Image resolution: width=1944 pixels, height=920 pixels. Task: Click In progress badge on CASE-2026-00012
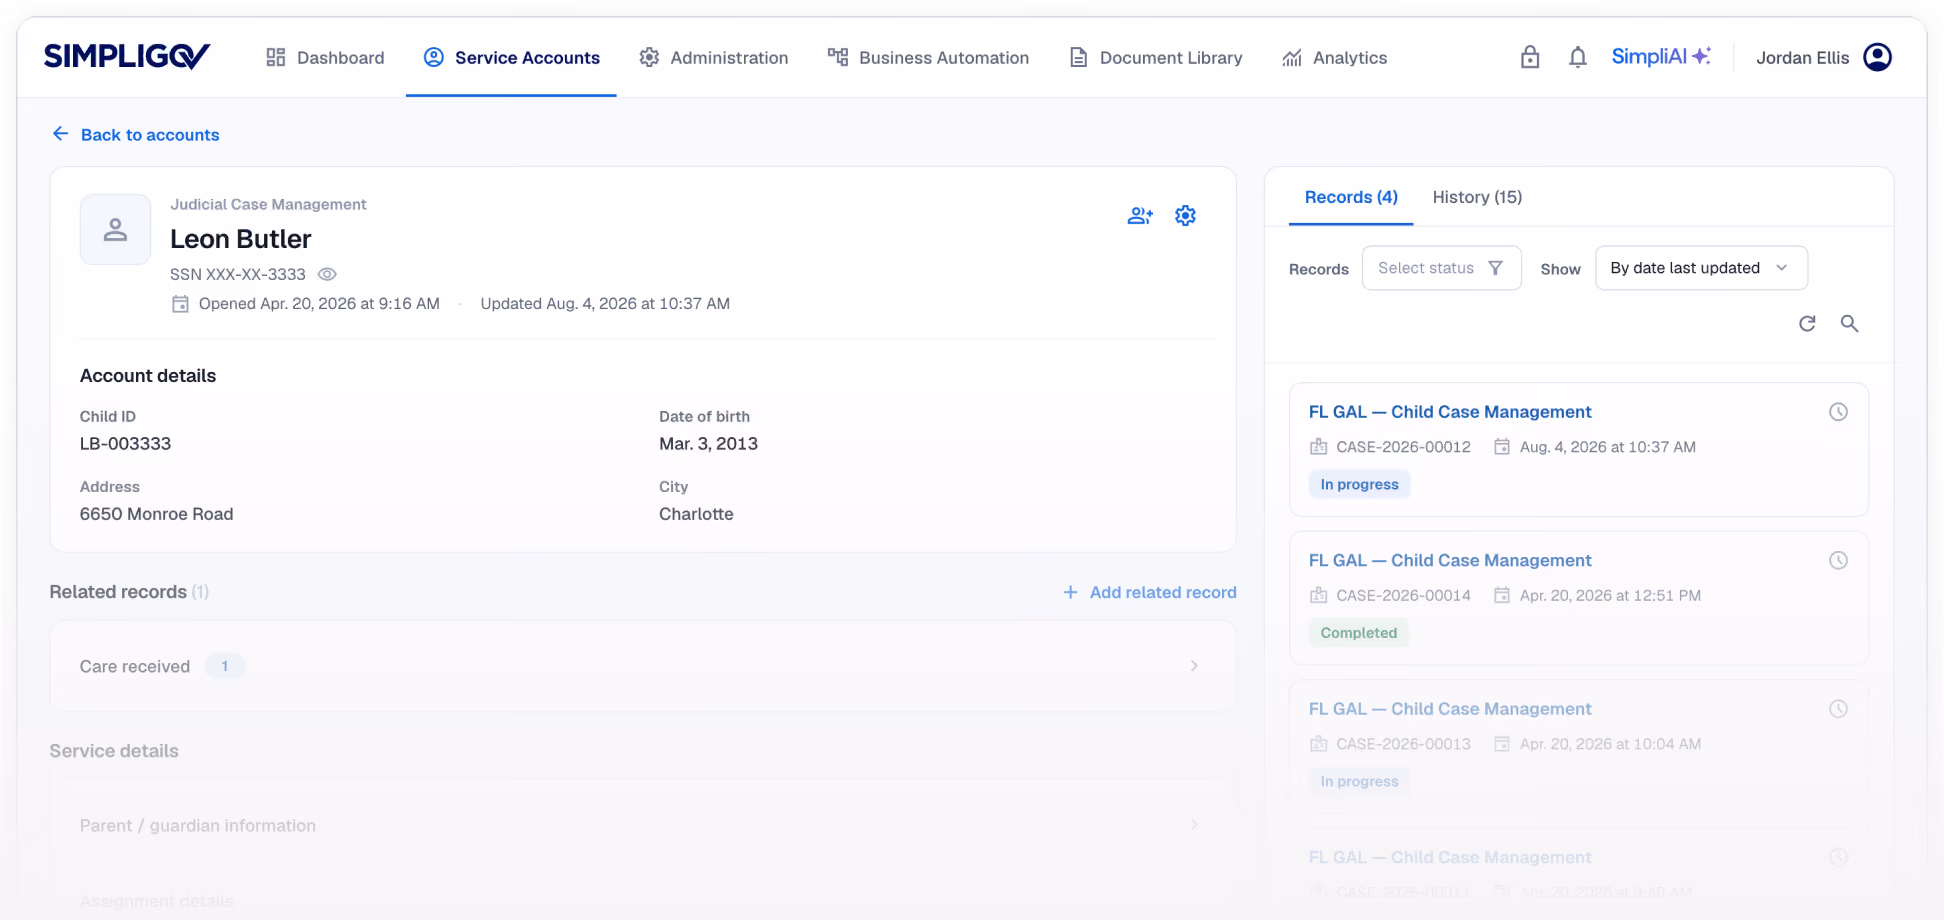point(1359,485)
